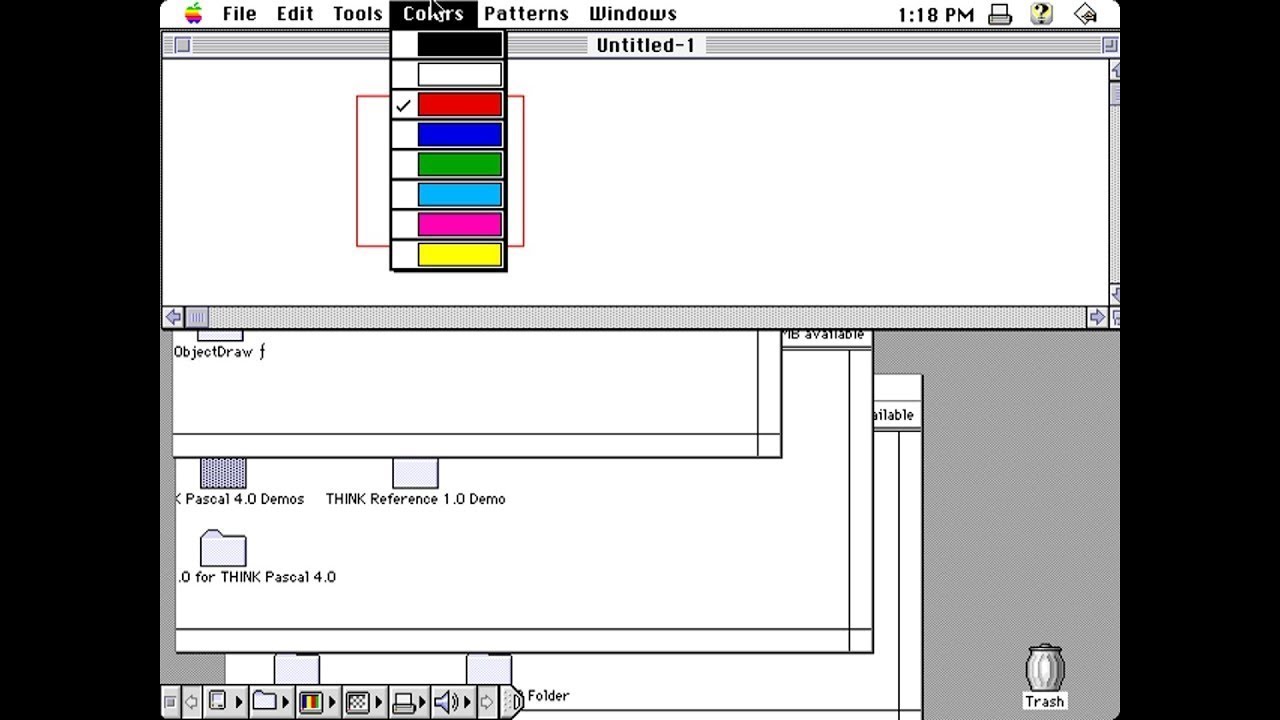This screenshot has height=720, width=1280.
Task: Open the application switcher menu icon
Action: tap(1085, 14)
